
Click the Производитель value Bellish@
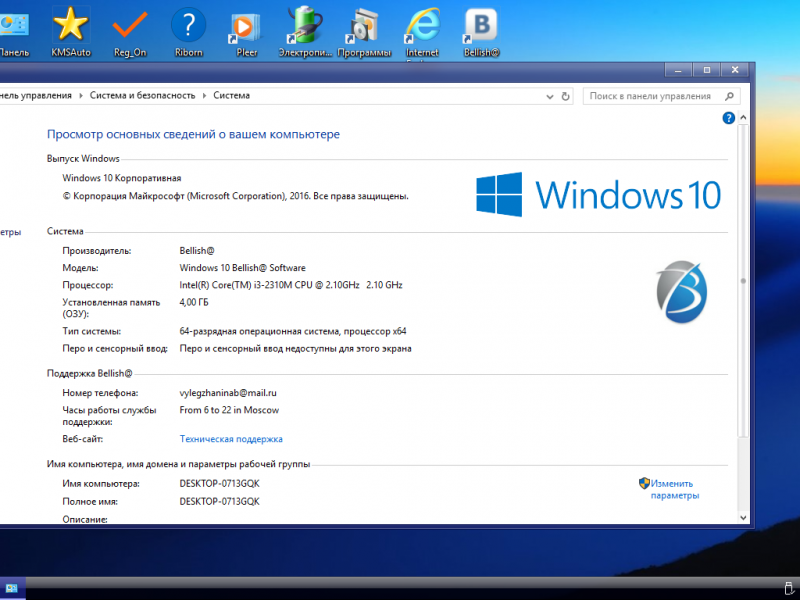(197, 251)
